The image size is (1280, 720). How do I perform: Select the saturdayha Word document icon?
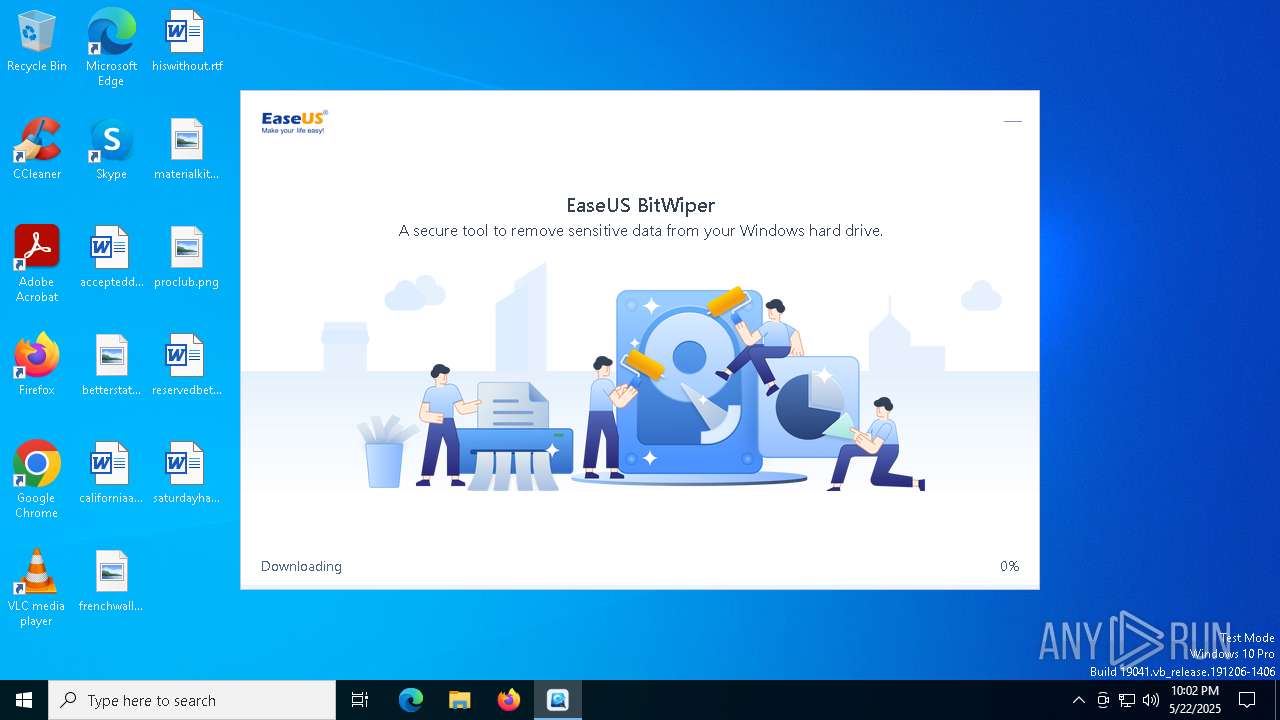(187, 473)
